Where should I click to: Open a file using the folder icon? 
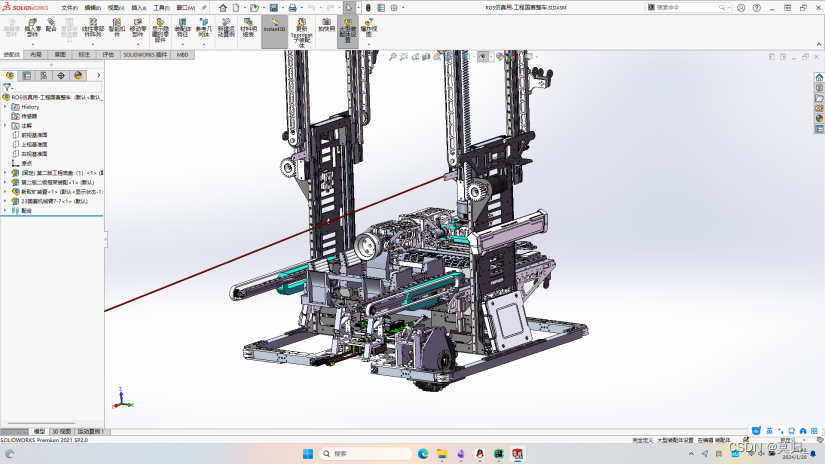(254, 8)
